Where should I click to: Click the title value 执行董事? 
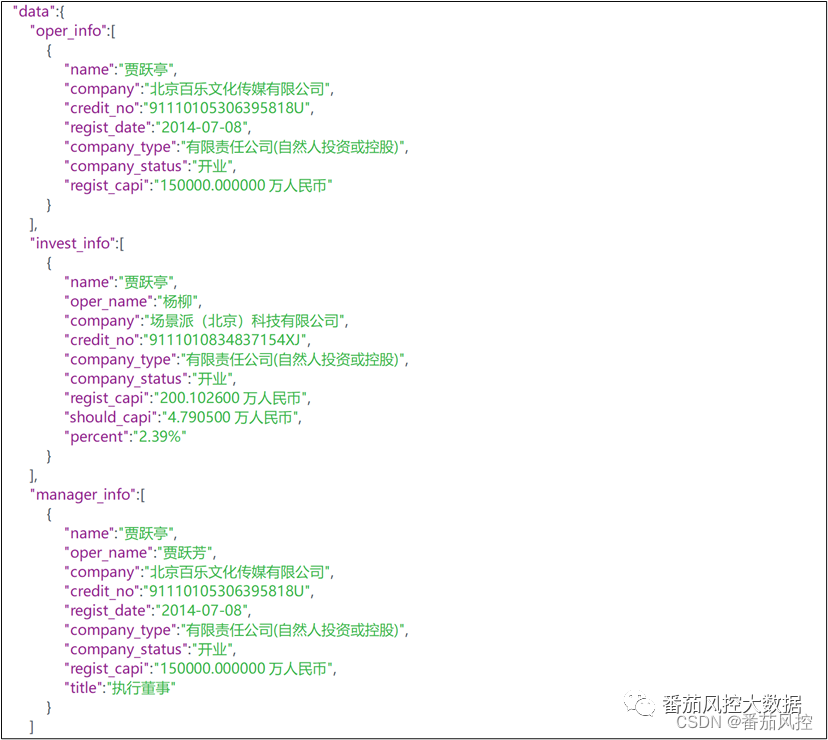142,688
